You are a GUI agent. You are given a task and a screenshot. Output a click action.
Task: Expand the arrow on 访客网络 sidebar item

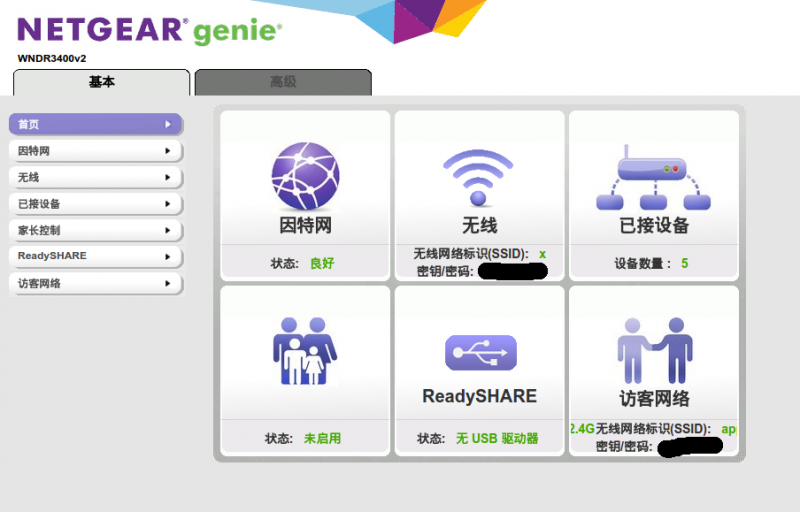168,284
